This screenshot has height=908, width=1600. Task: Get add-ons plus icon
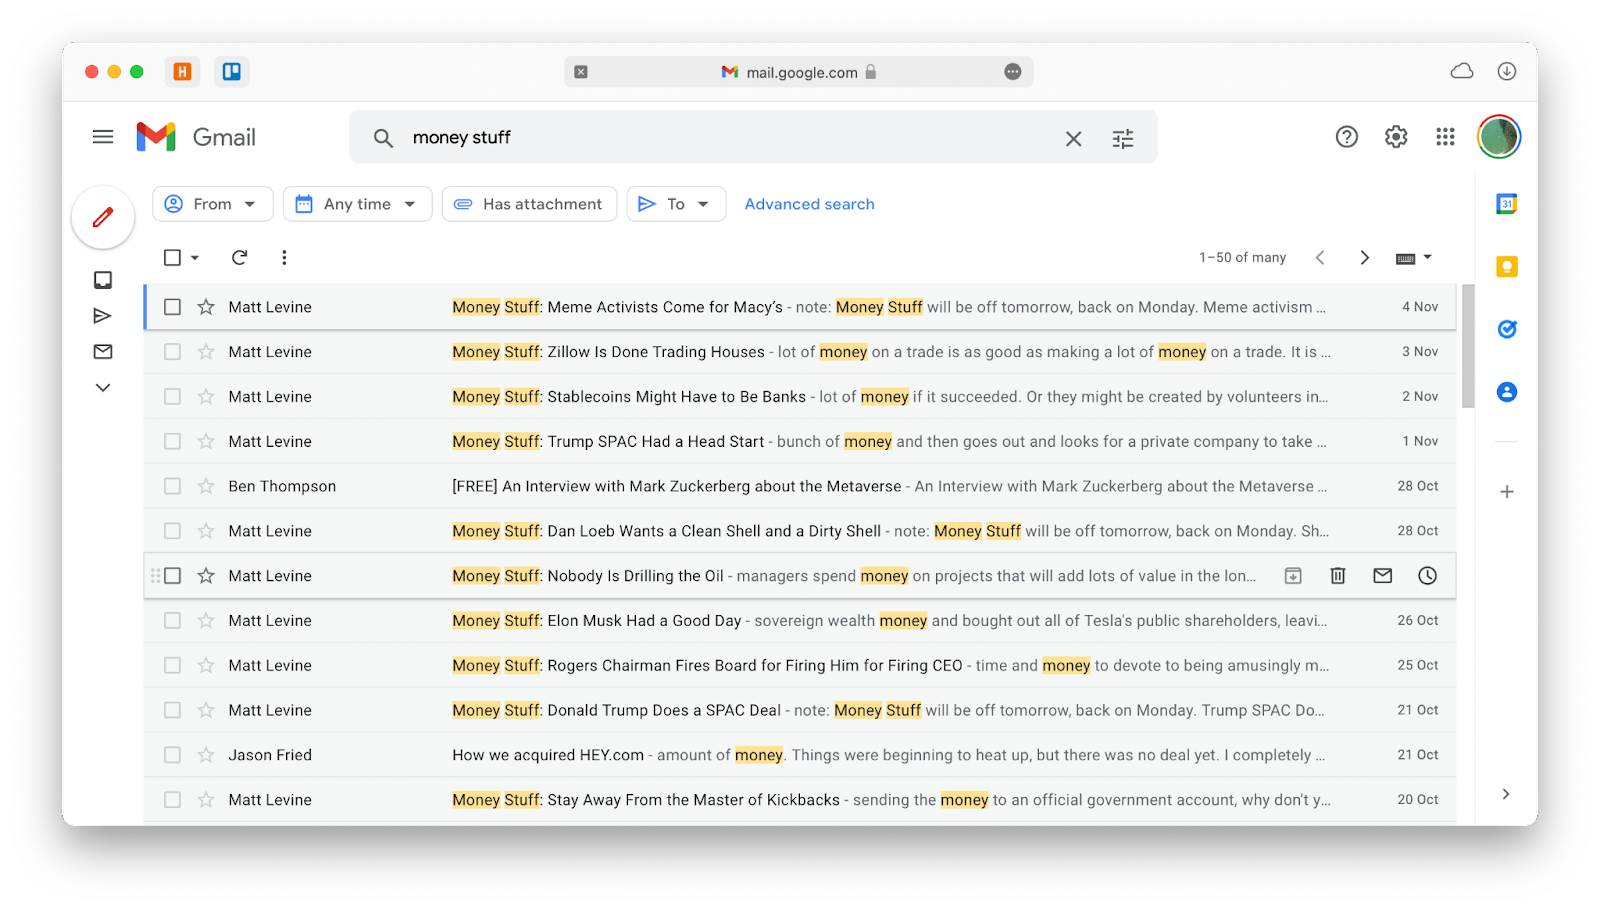(1507, 492)
